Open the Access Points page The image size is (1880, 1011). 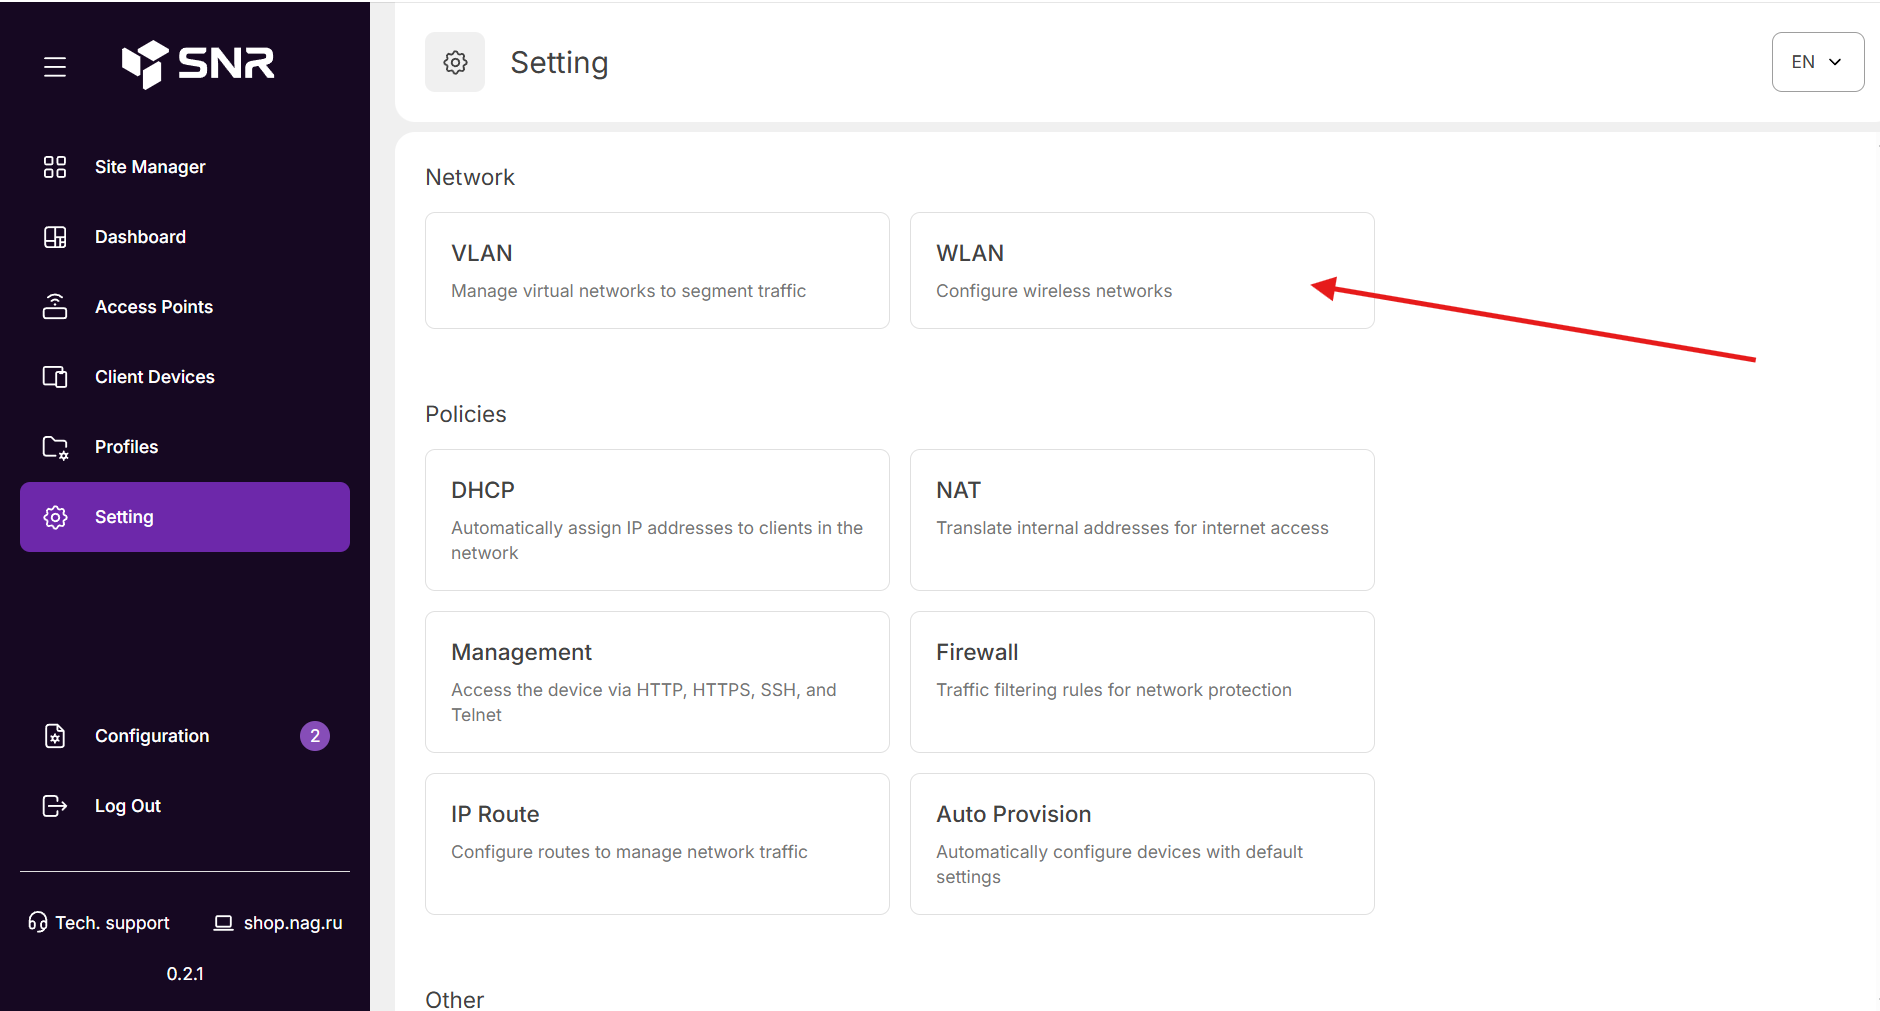[x=185, y=307]
